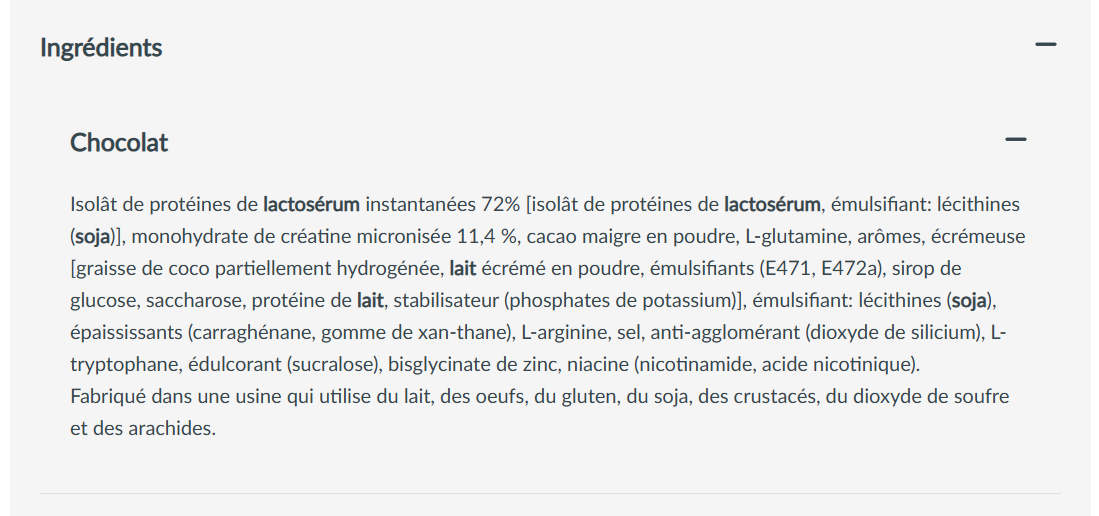Toggle the Chocolat accordion heading

(x=119, y=142)
